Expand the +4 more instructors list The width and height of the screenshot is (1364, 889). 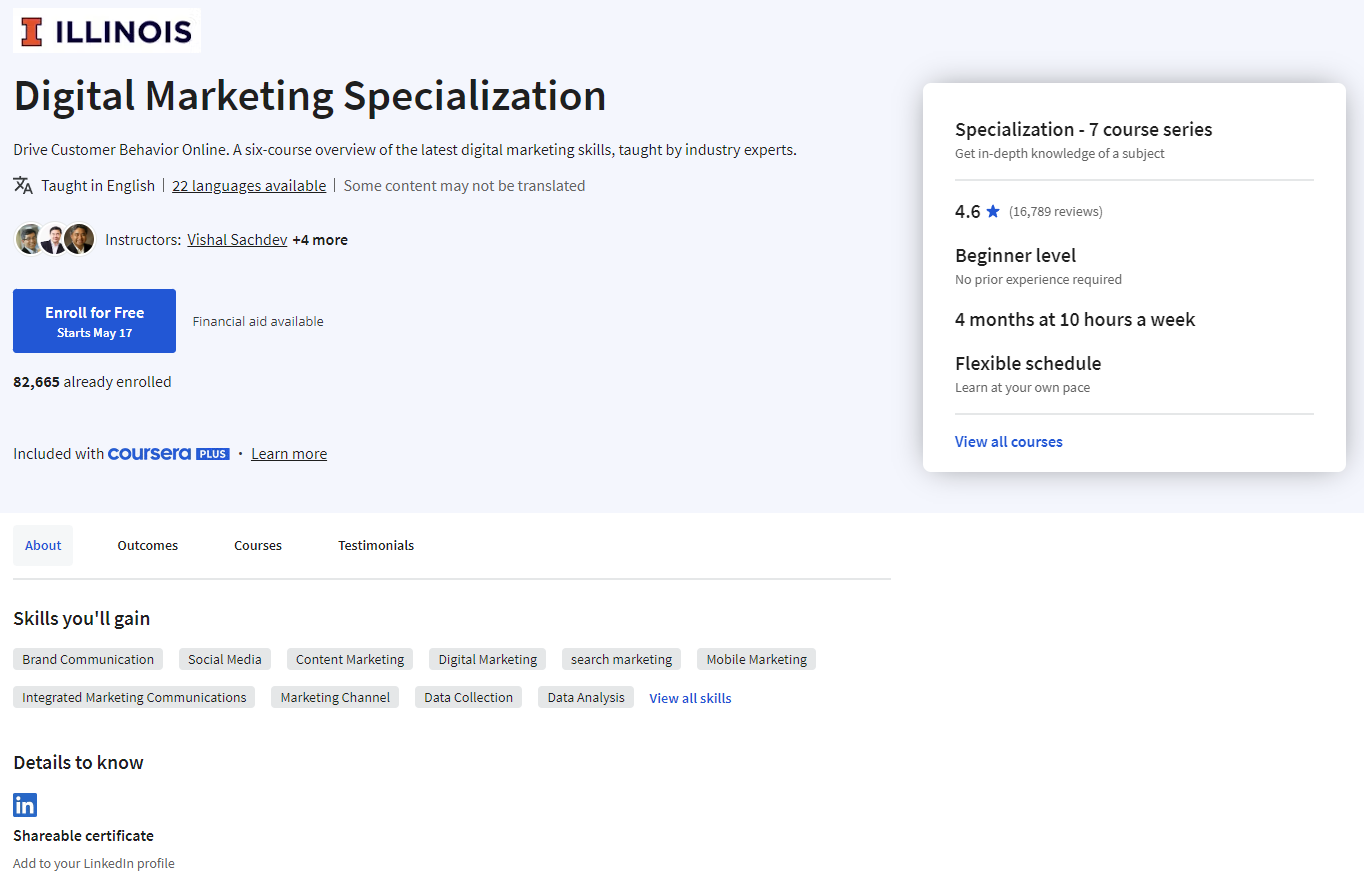tap(320, 239)
